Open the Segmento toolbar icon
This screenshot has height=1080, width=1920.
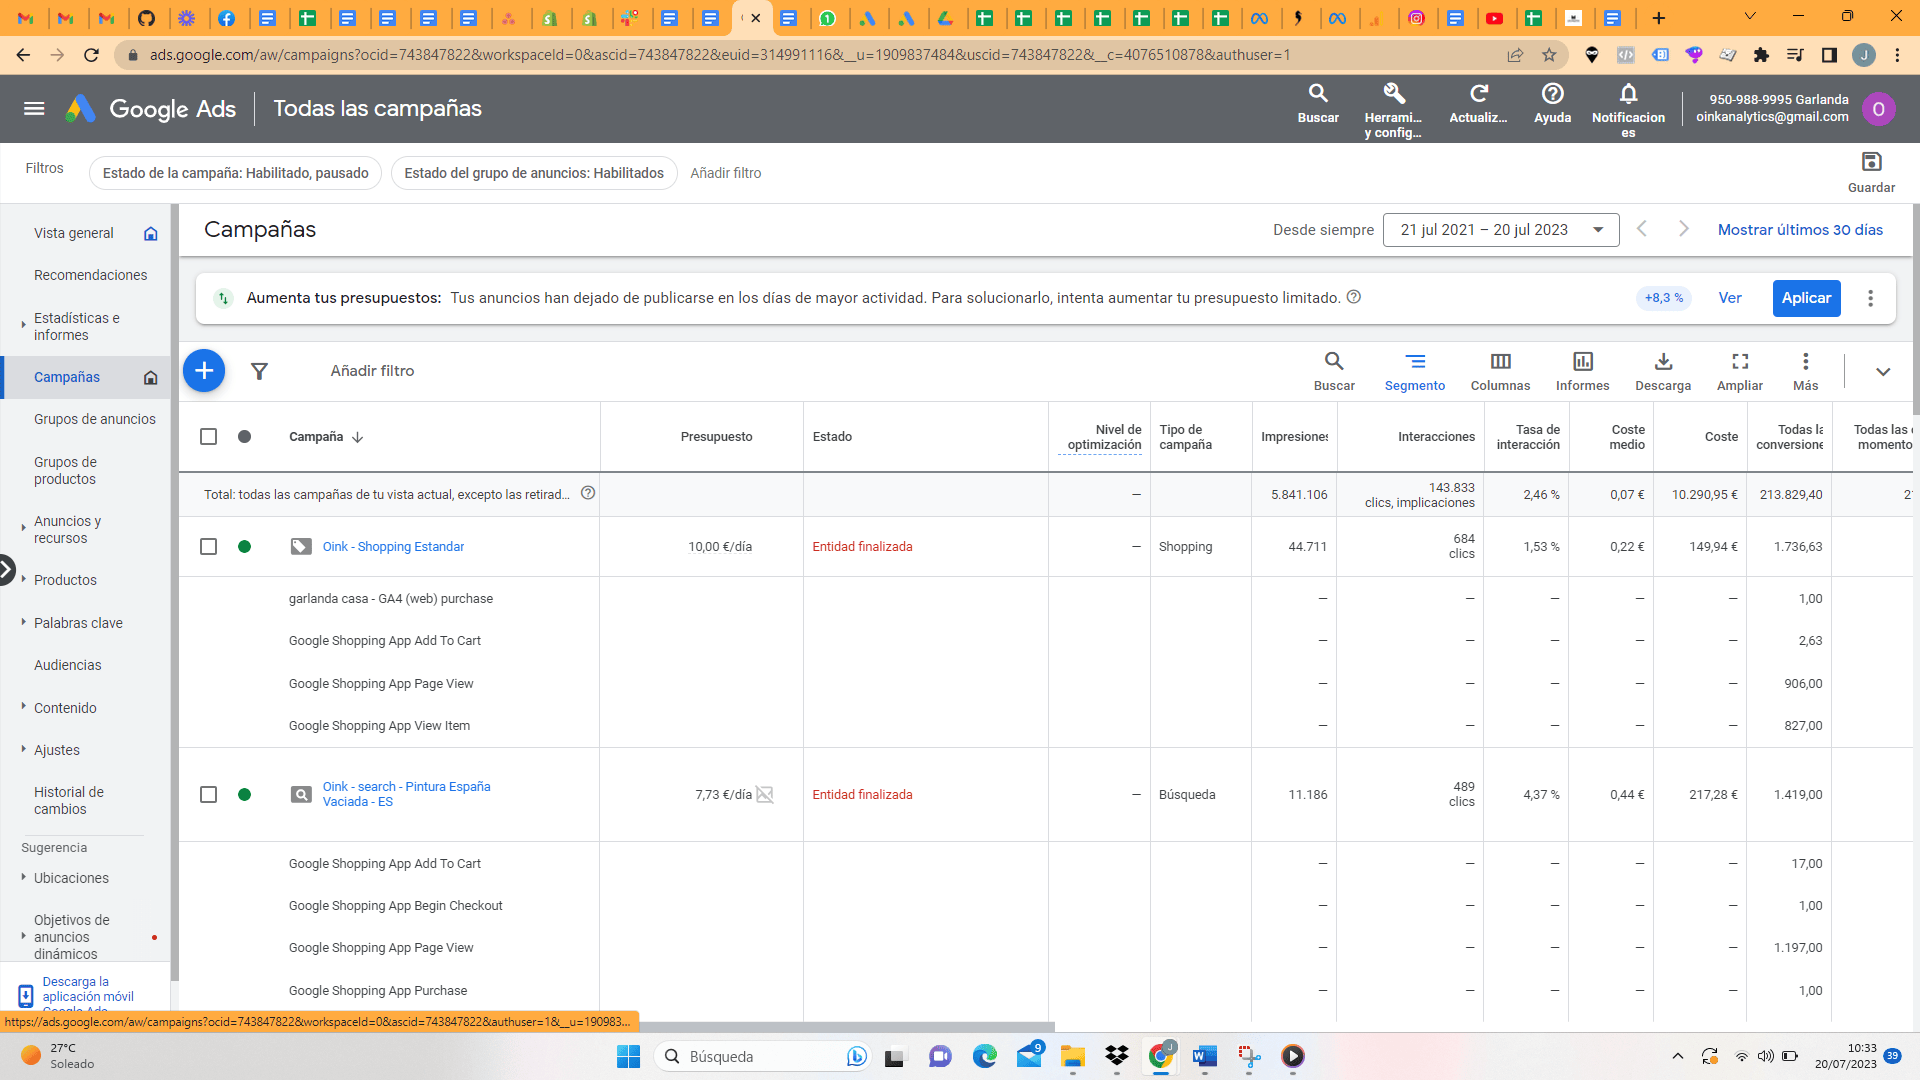pyautogui.click(x=1414, y=371)
